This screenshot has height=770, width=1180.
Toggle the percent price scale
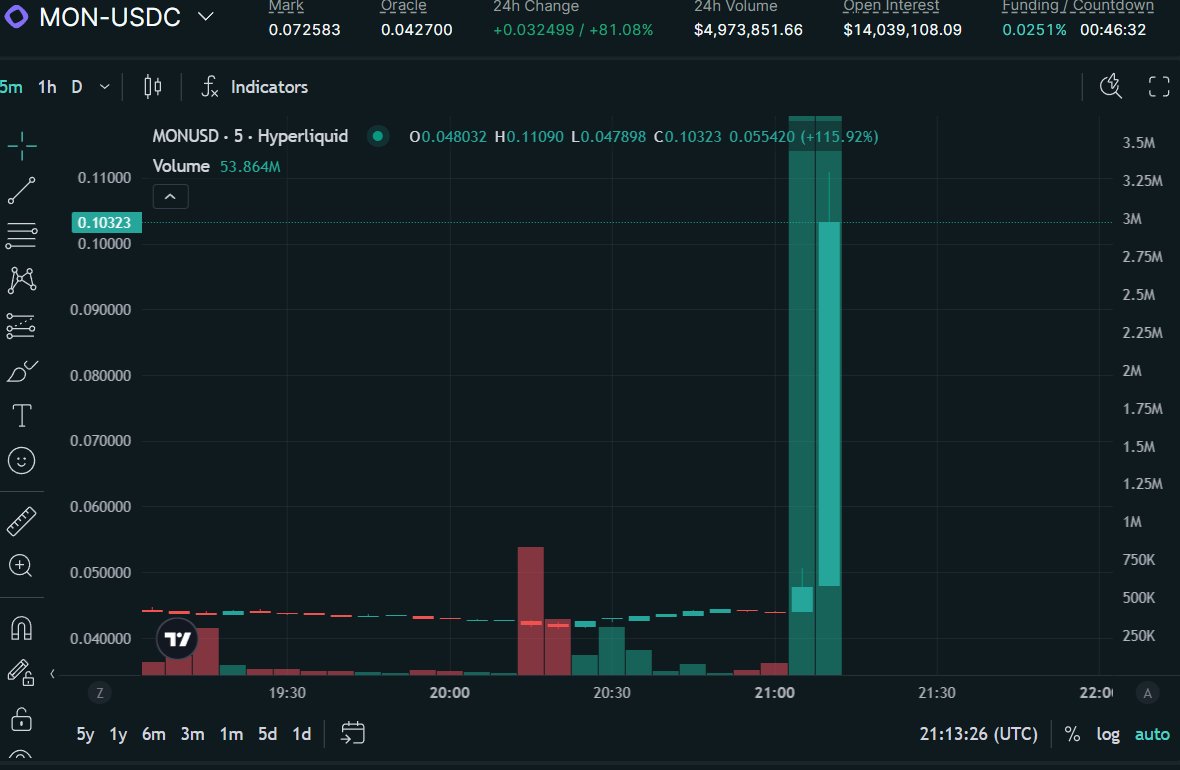tap(1072, 734)
